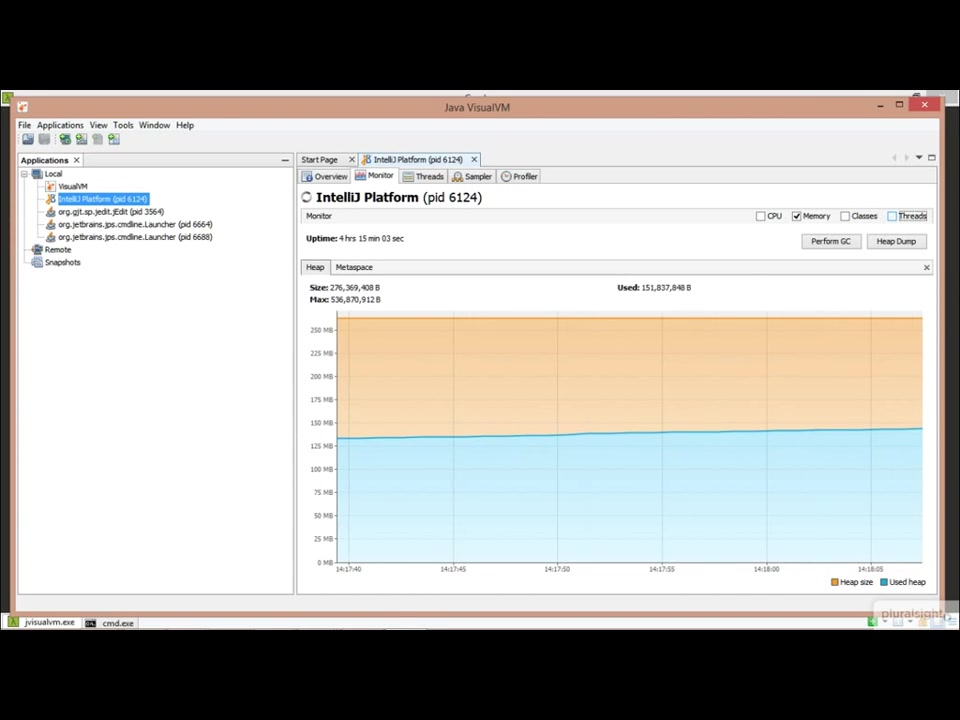Viewport: 960px width, 720px height.
Task: Click the Load Snapshot toolbar icon
Action: (x=27, y=139)
